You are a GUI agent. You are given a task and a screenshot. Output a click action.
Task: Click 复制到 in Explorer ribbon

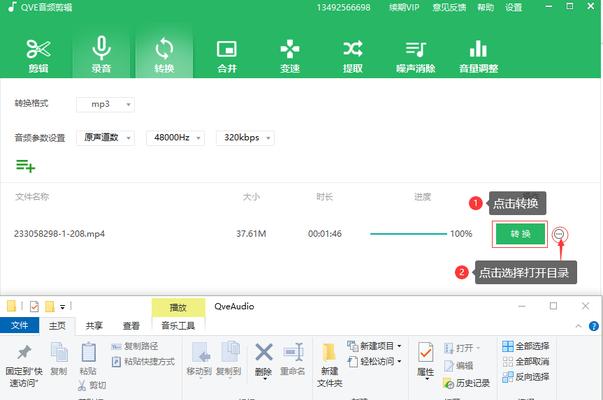[229, 358]
